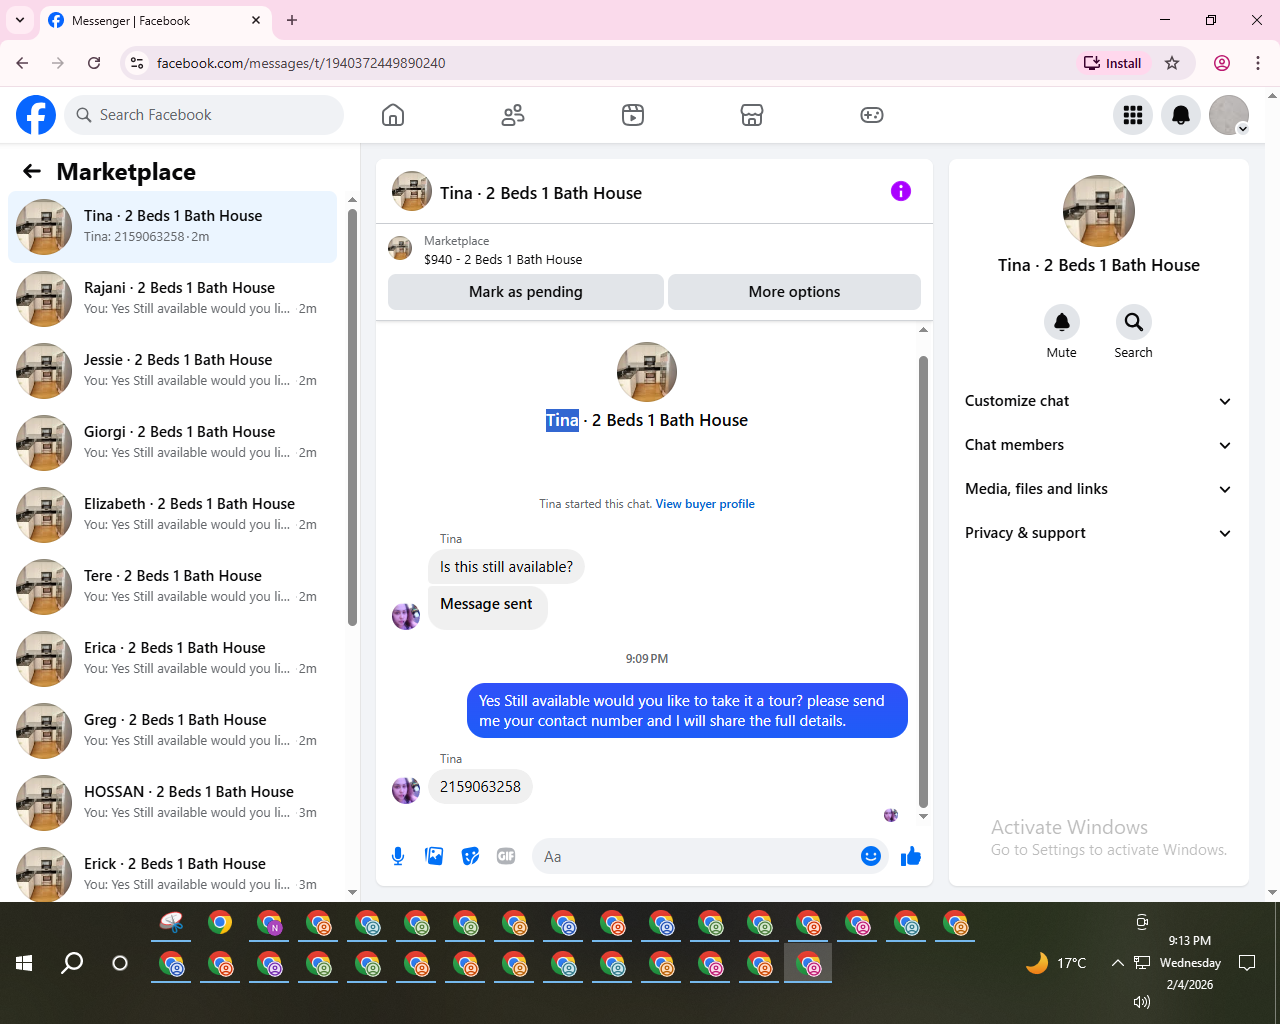Screen dimensions: 1280x1024
Task: Open Erick conversation
Action: click(173, 873)
